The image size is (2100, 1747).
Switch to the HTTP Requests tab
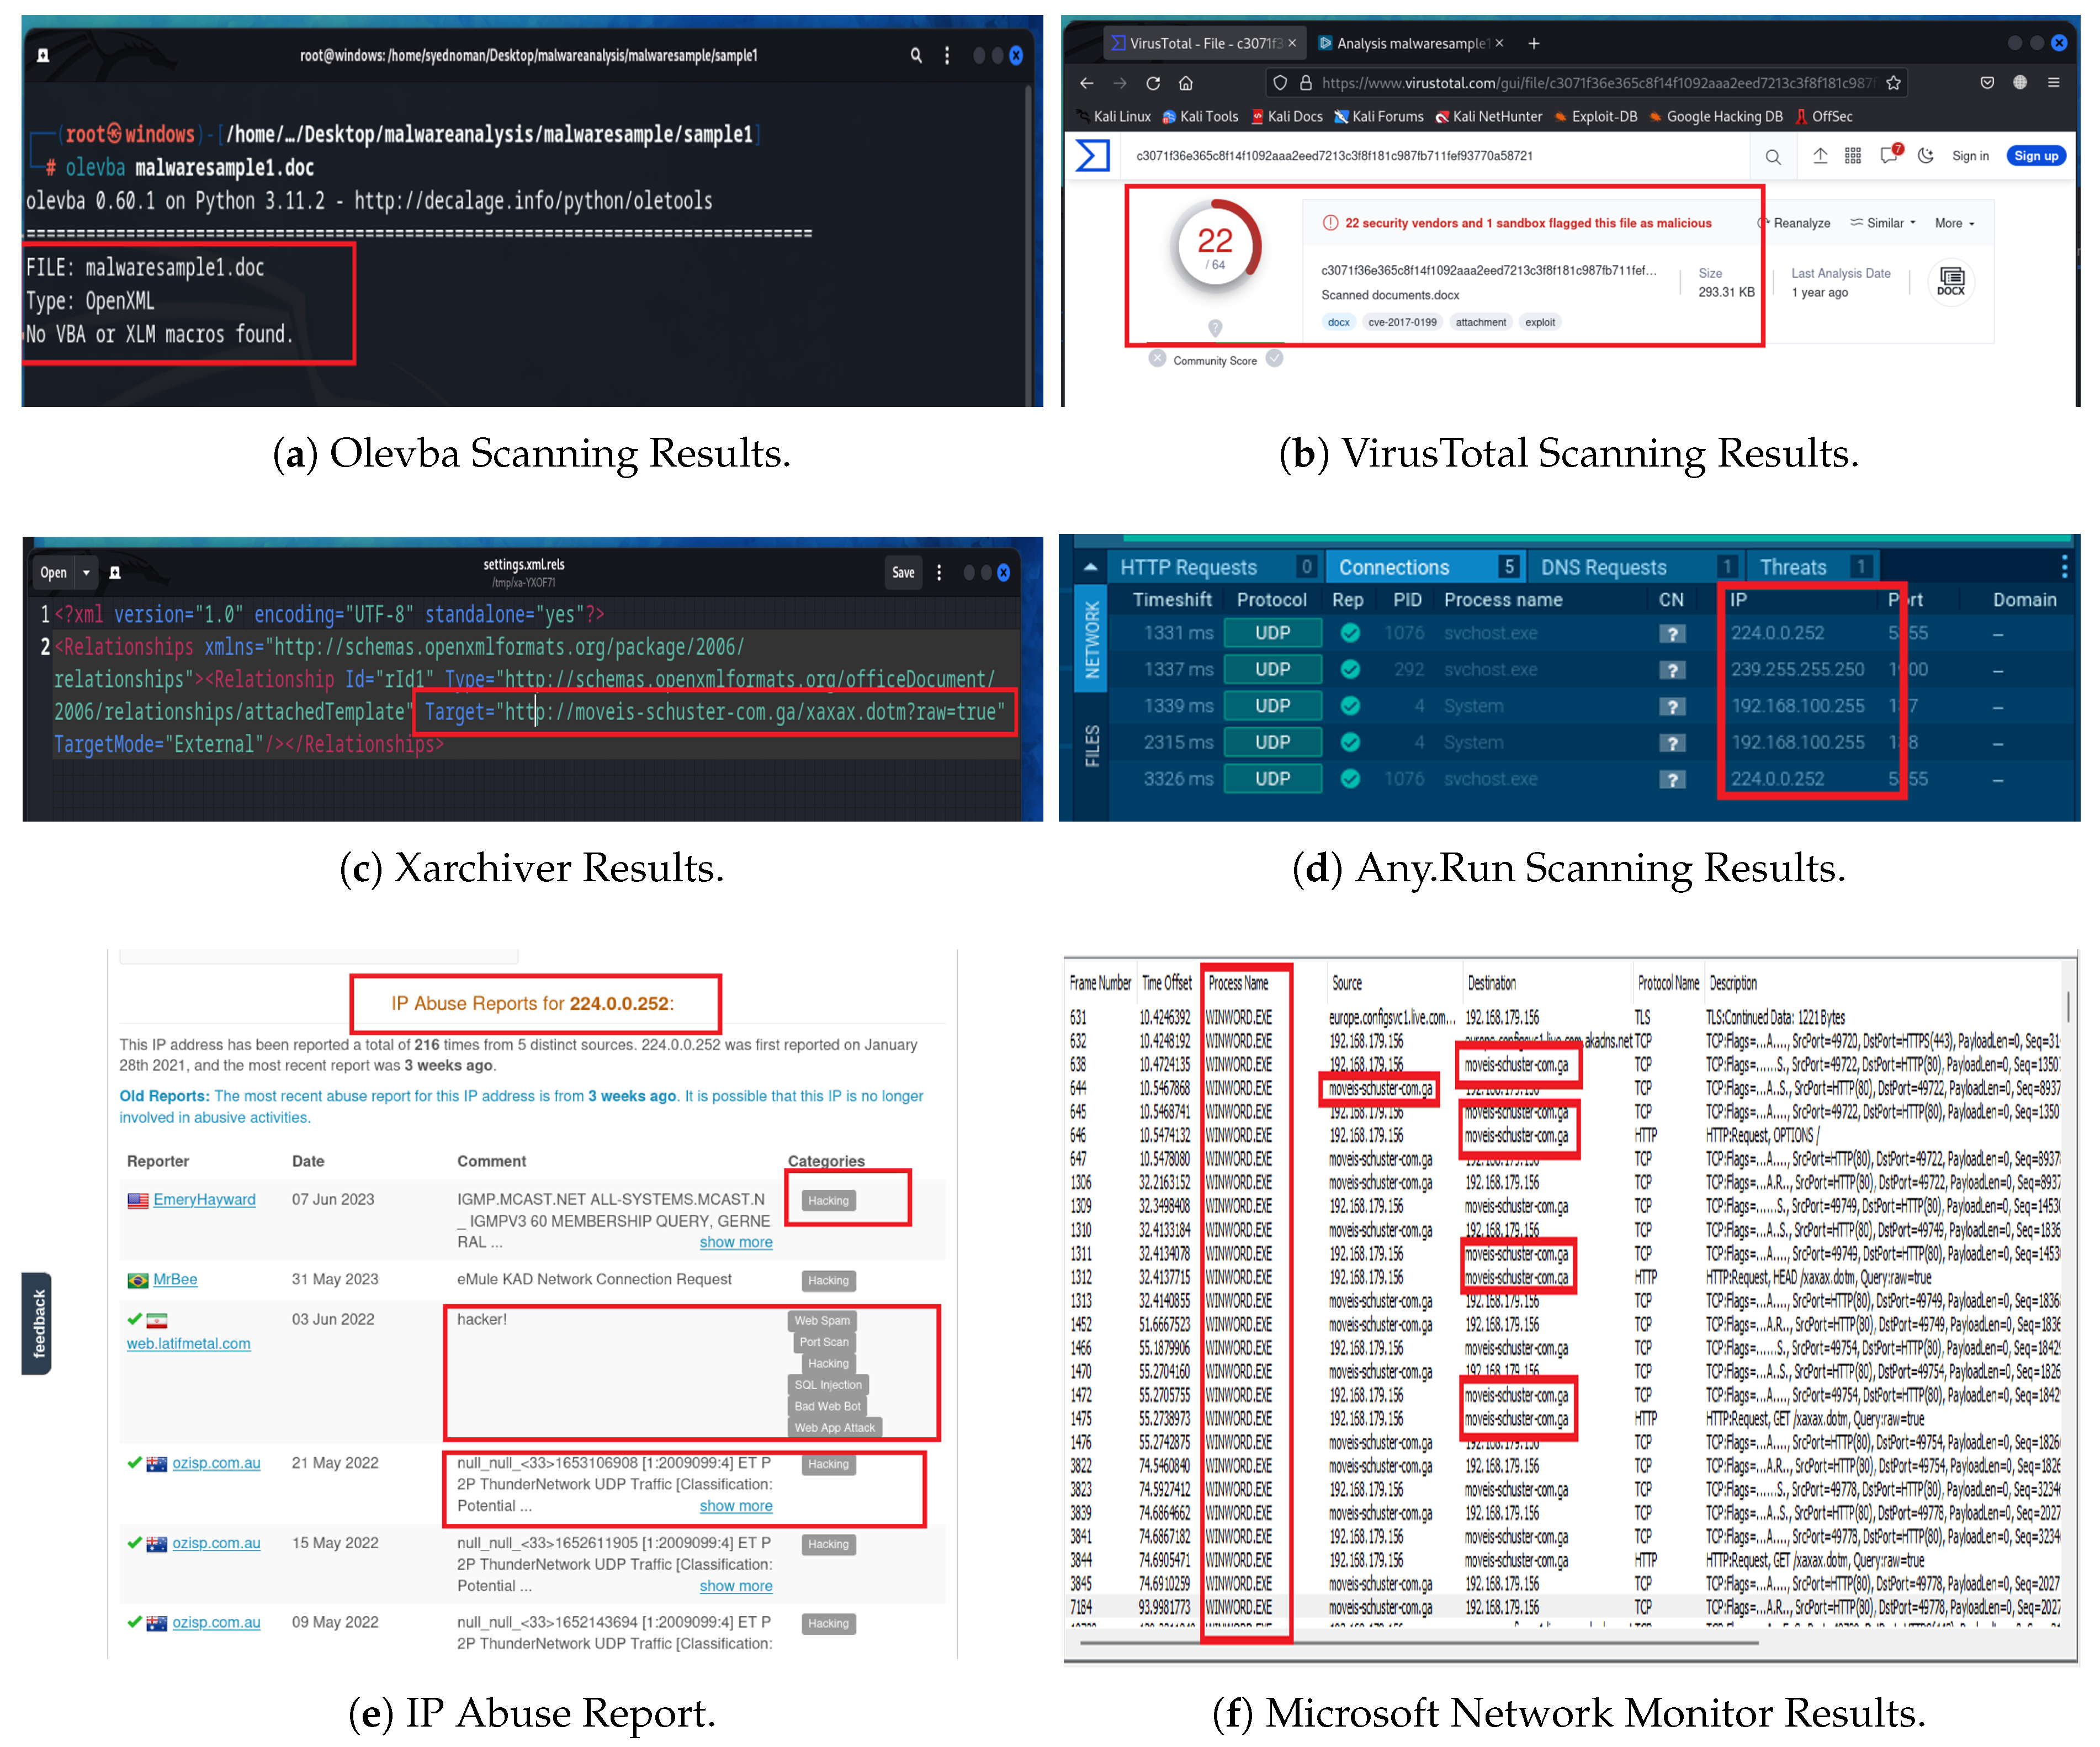point(1217,567)
